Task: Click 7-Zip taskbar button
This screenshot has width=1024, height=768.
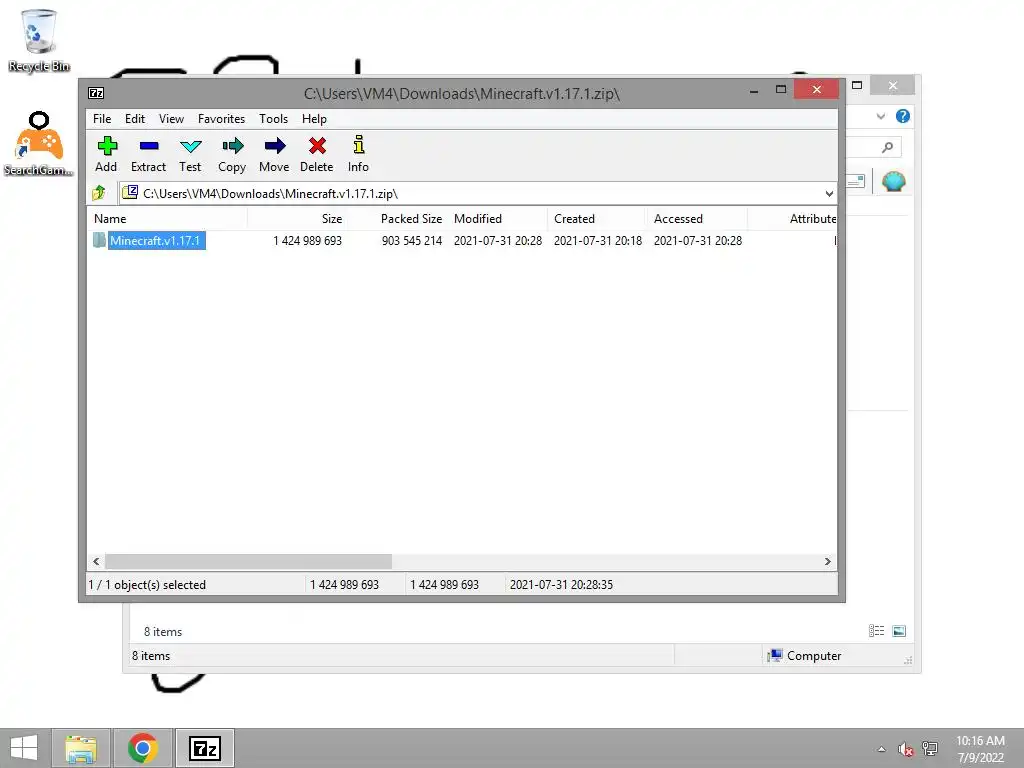Action: point(204,748)
